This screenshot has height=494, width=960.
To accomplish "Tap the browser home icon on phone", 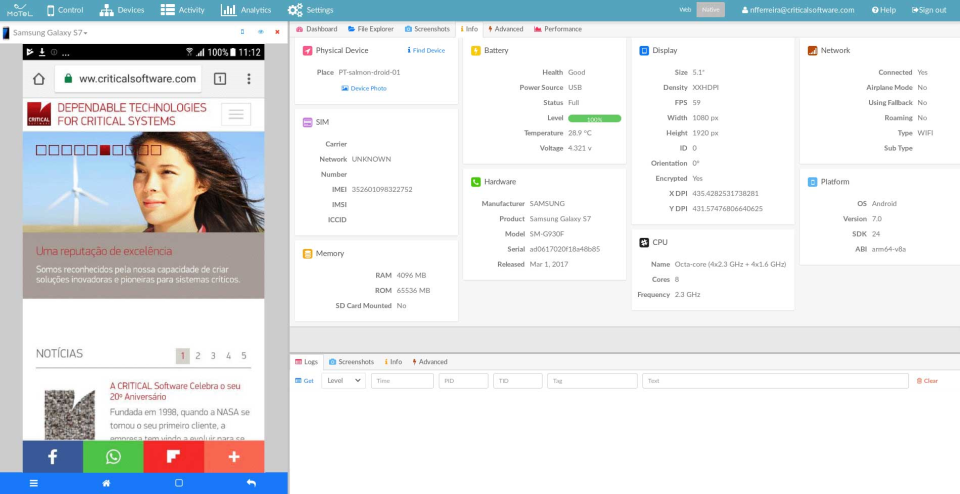I will 39,79.
